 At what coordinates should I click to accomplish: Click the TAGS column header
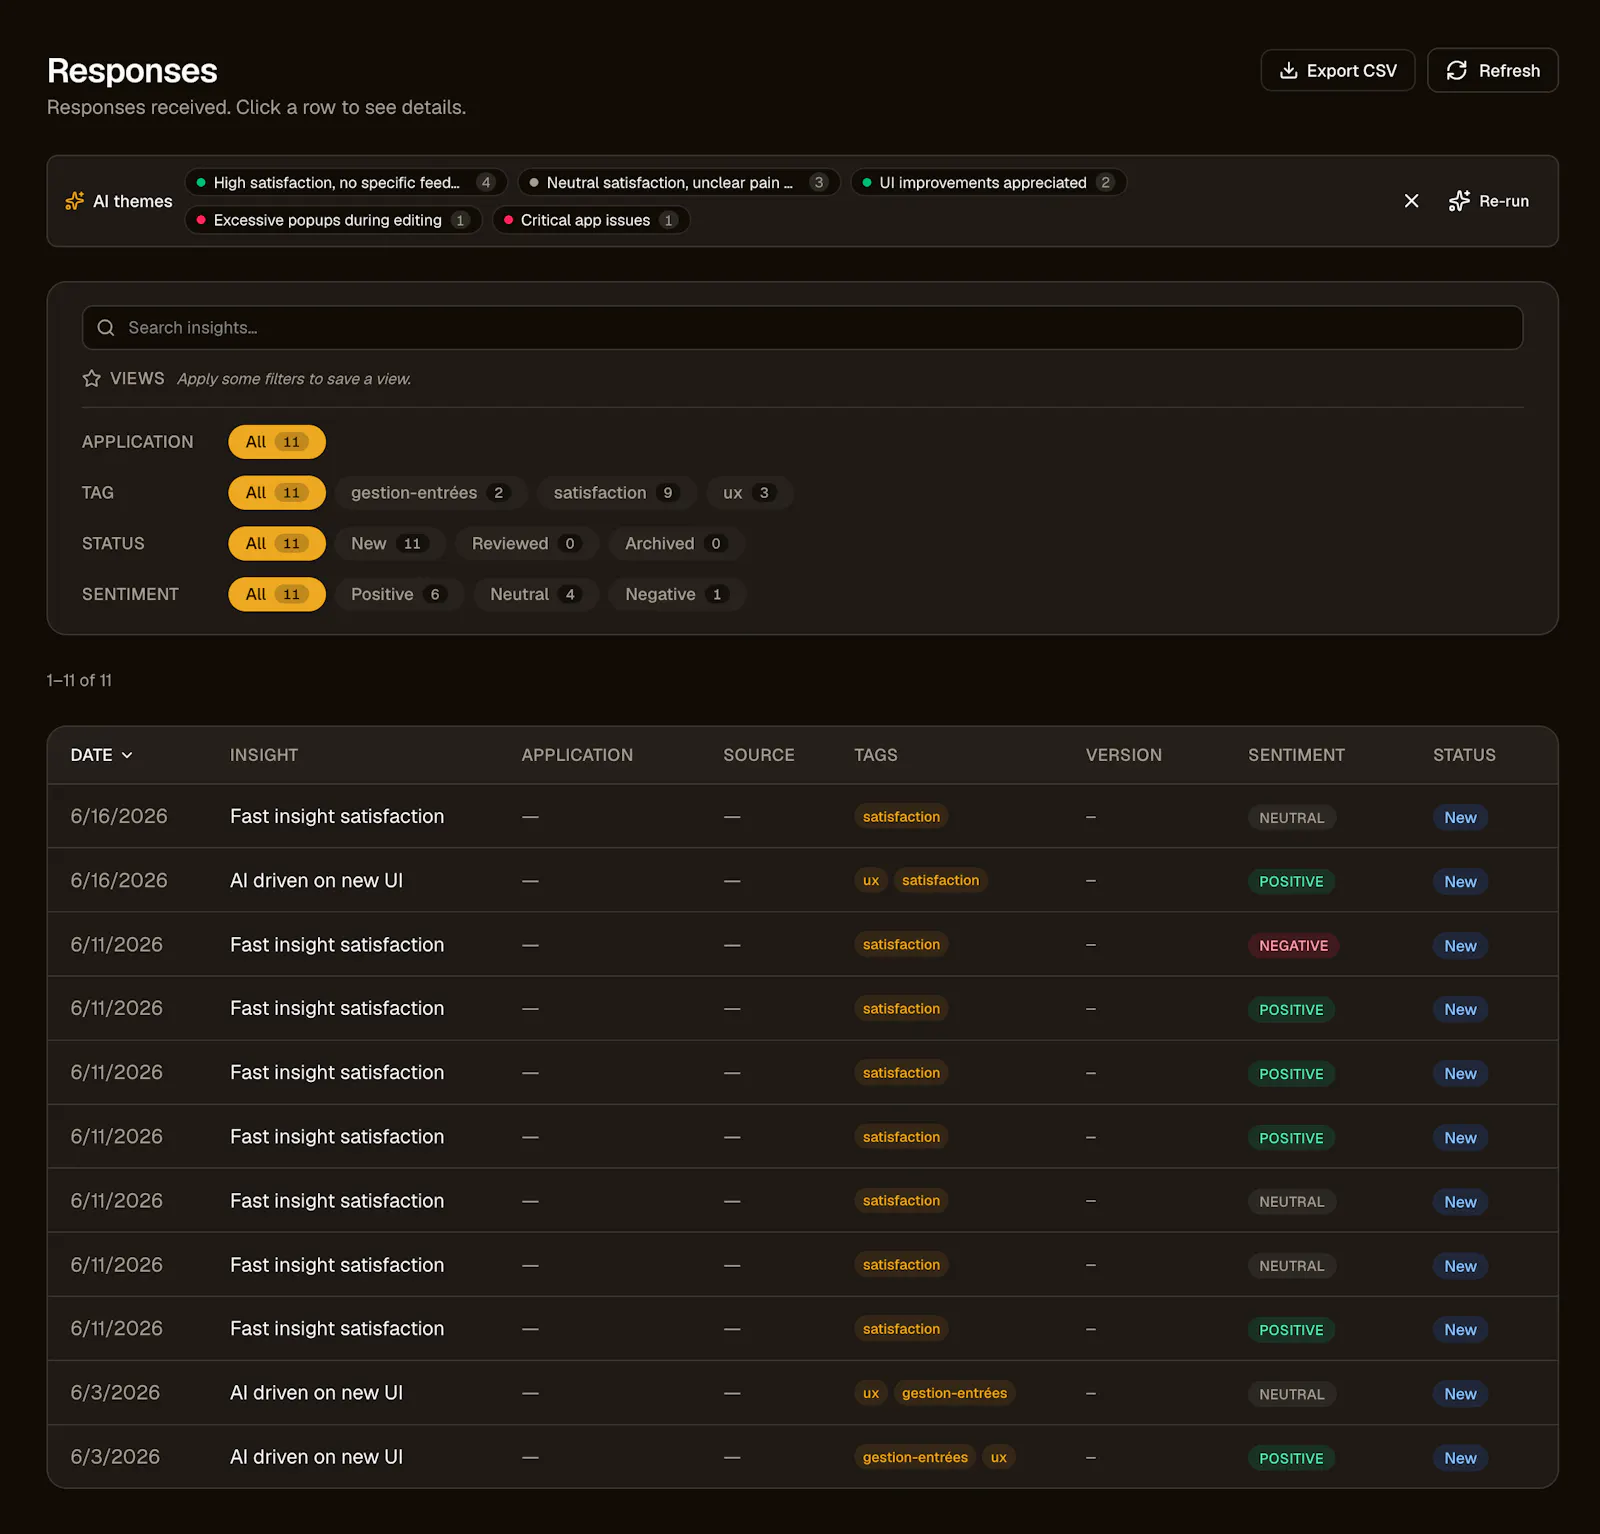(x=876, y=755)
